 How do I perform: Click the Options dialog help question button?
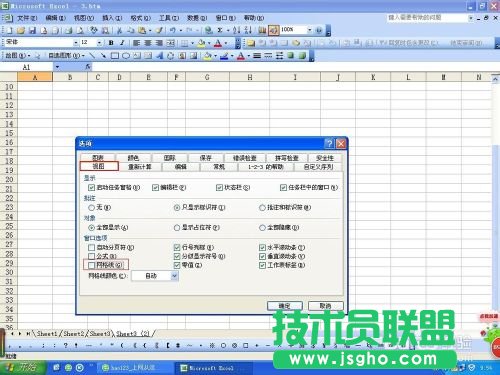329,144
